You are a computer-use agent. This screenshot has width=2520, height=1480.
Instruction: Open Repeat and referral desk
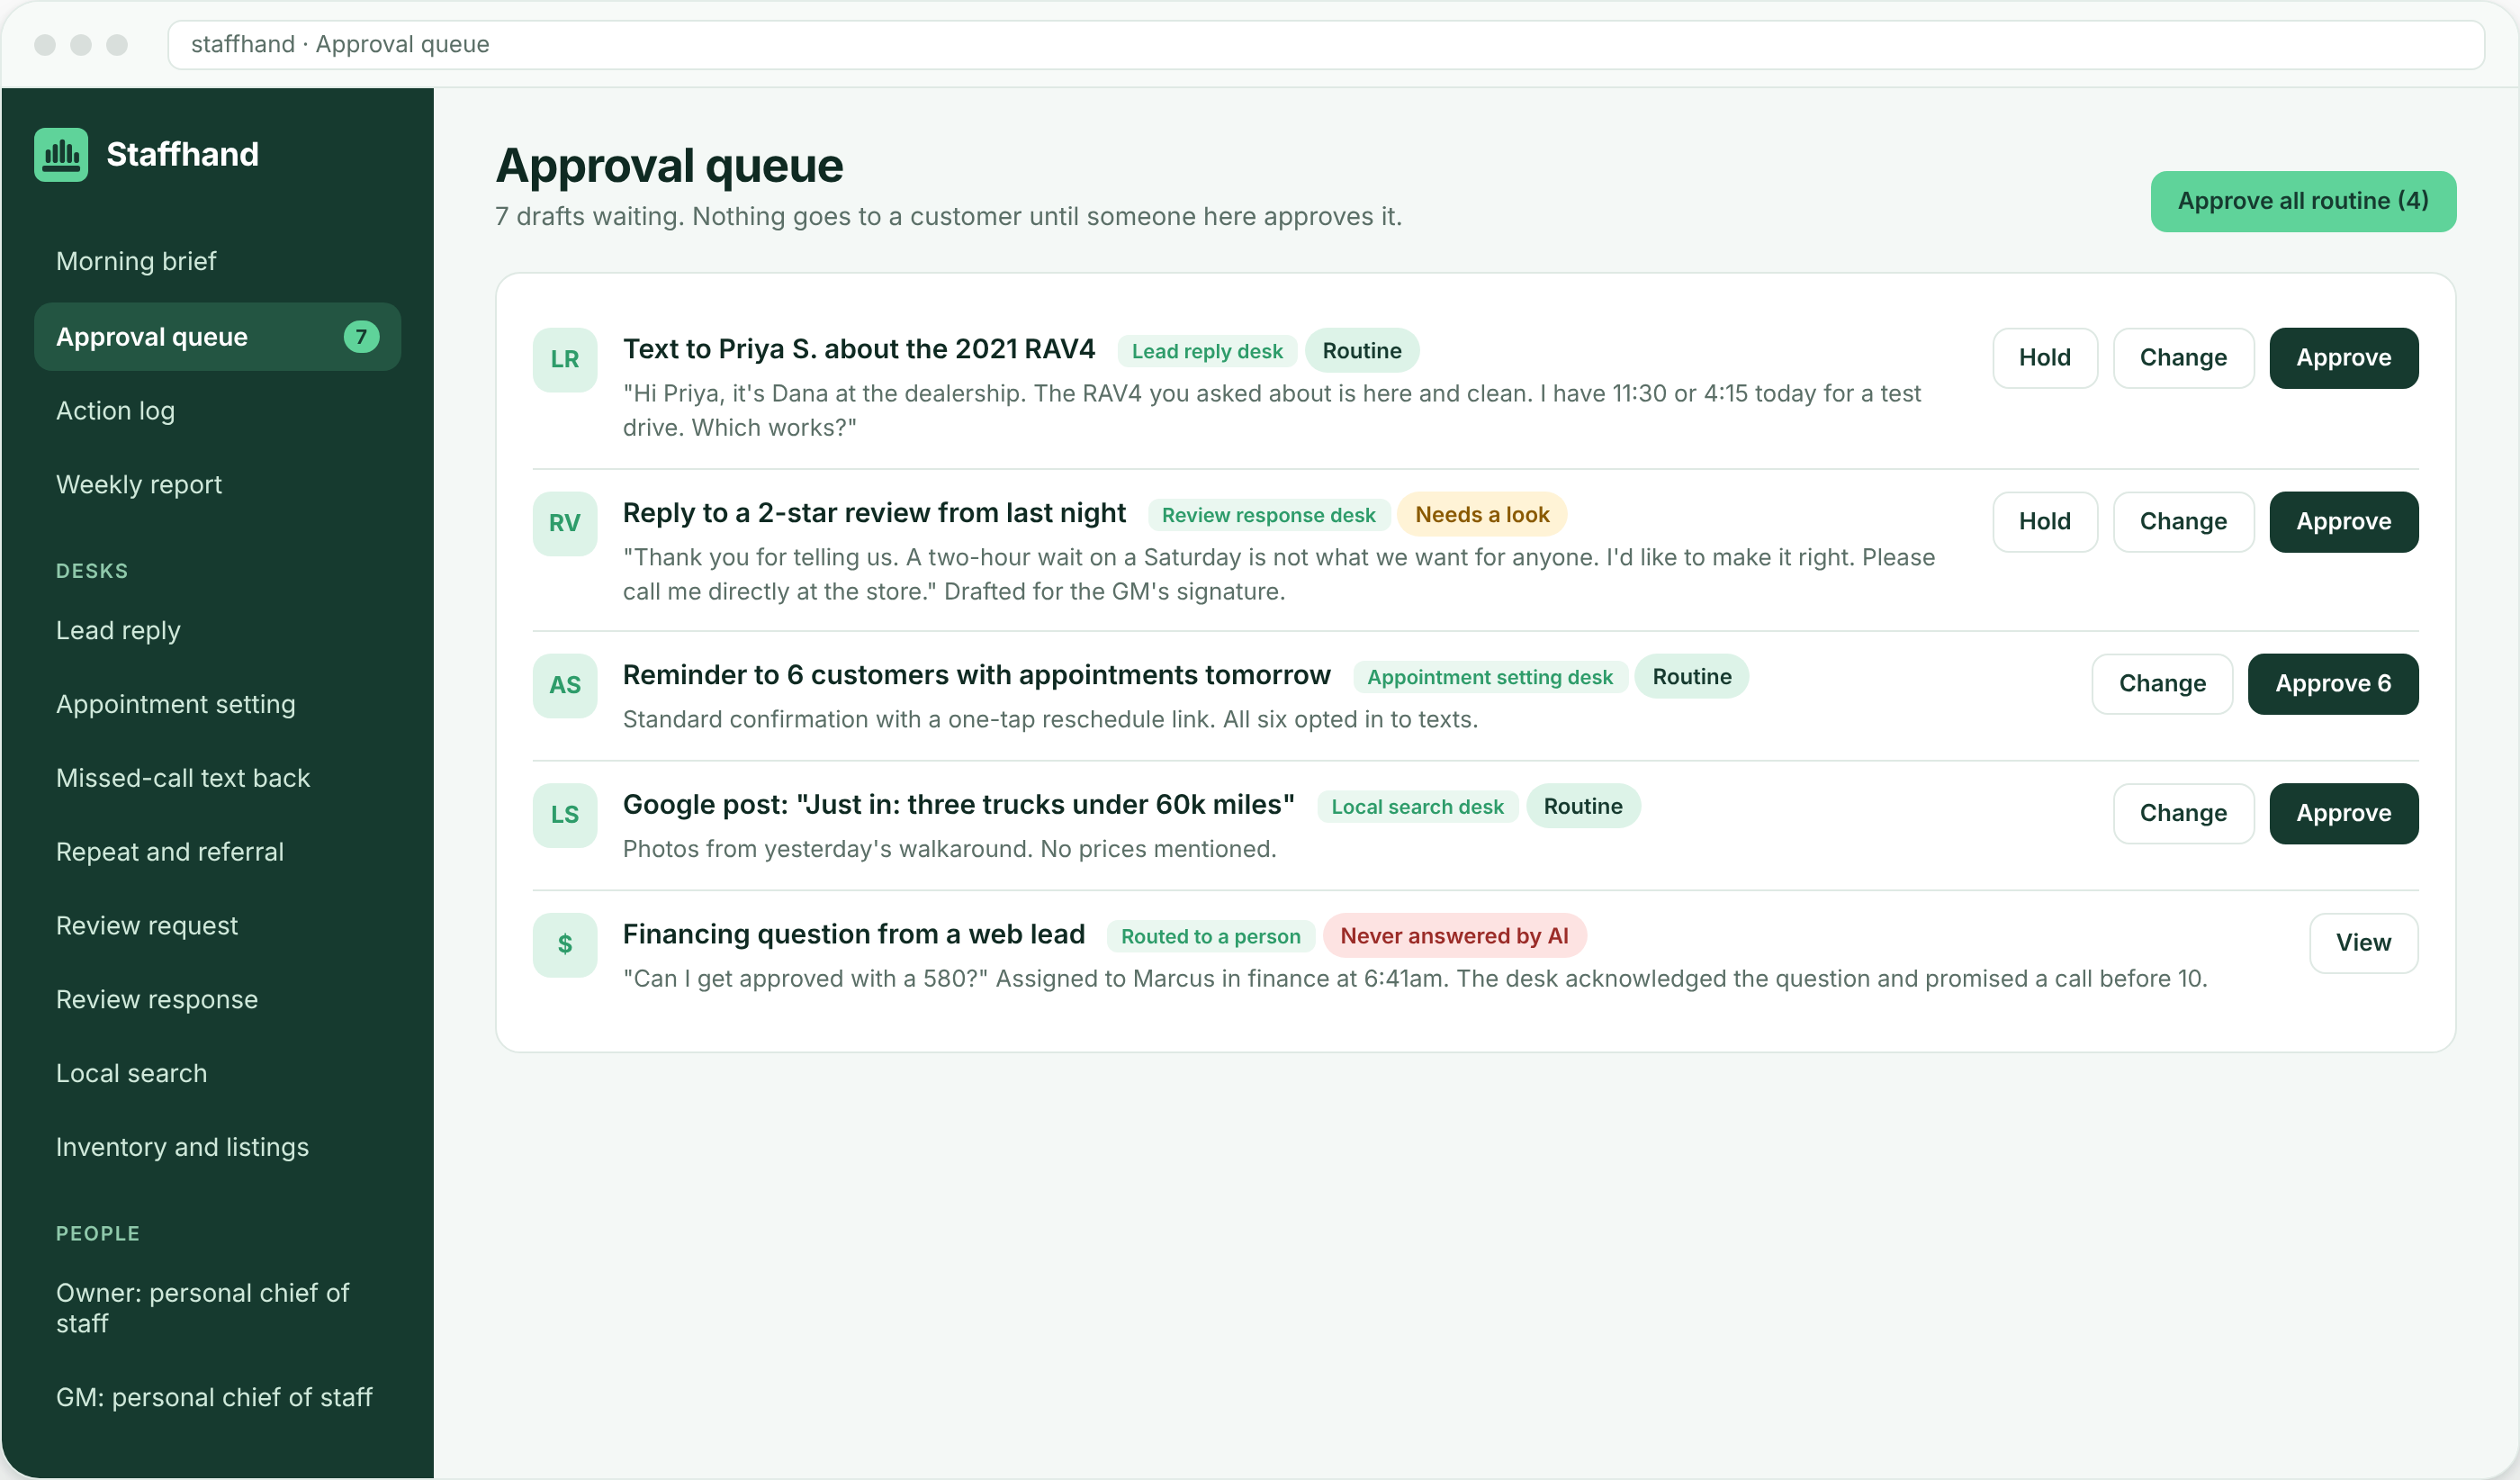coord(217,852)
